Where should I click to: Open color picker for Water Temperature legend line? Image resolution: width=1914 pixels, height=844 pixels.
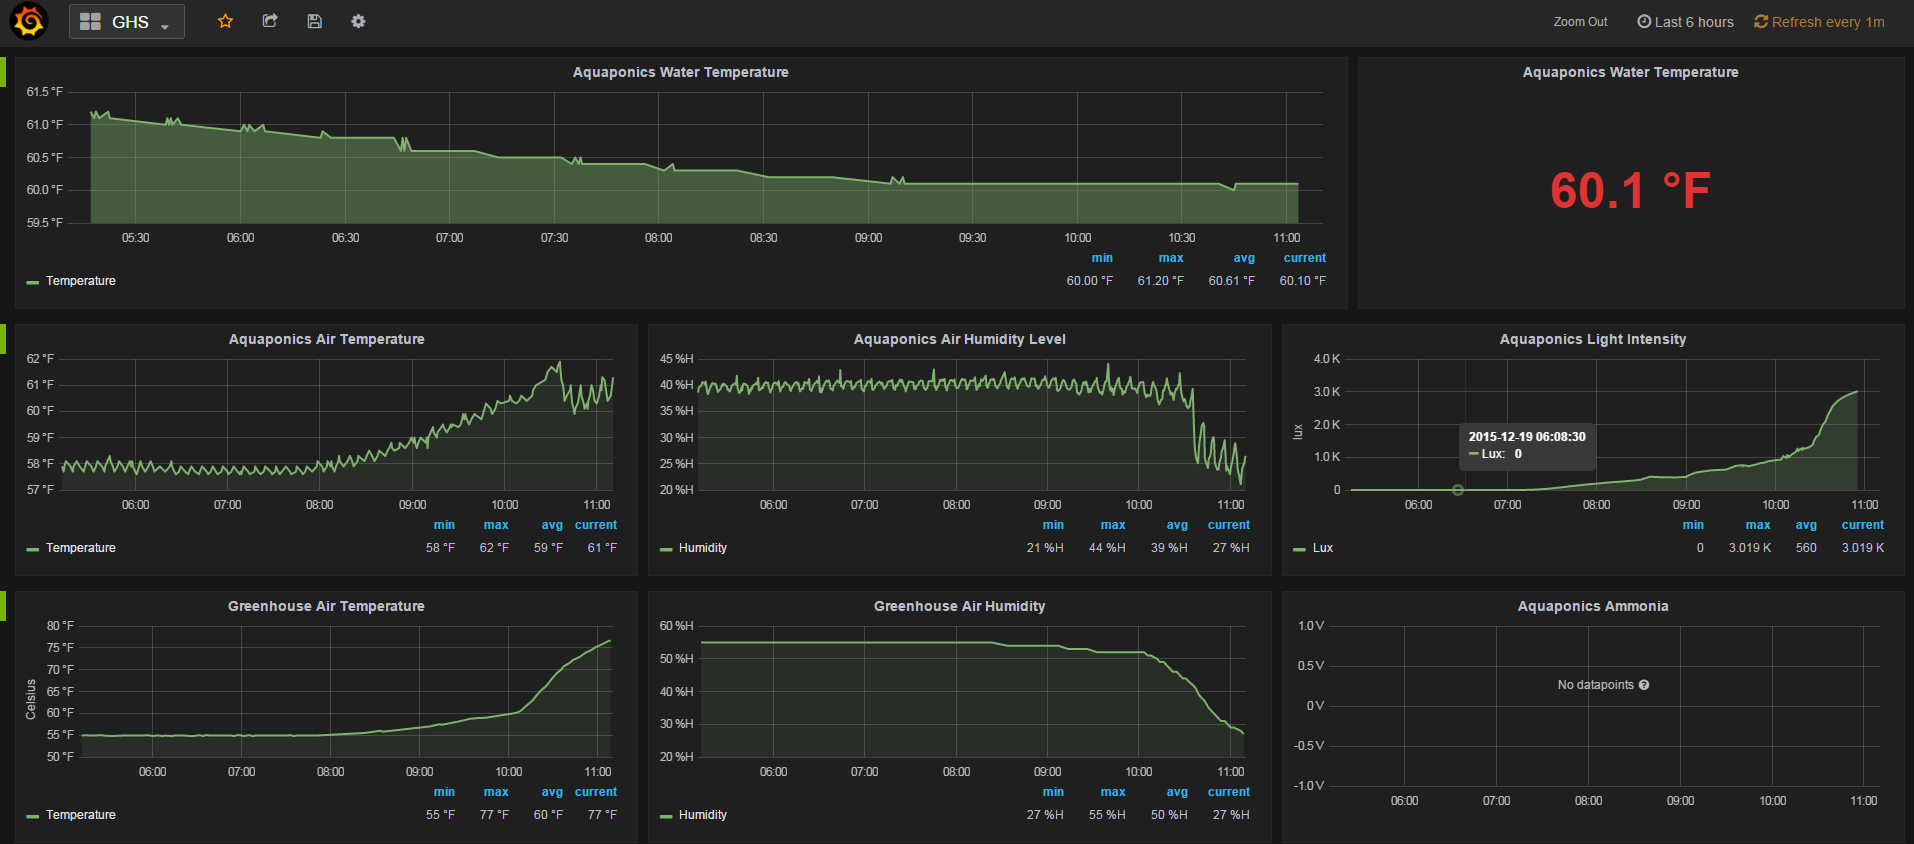coord(33,282)
